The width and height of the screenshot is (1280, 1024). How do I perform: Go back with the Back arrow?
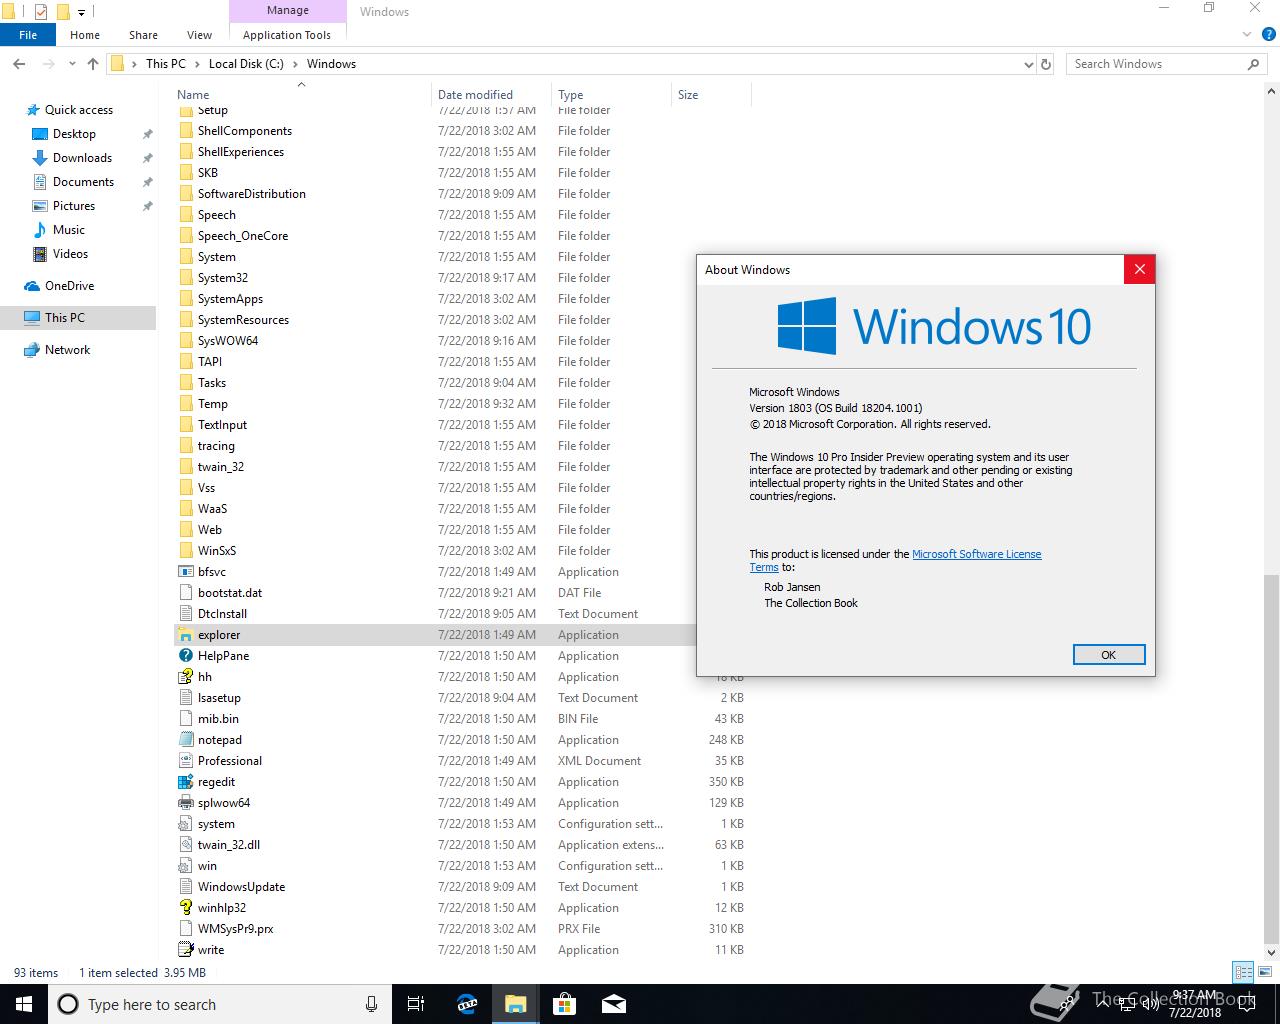tap(19, 64)
